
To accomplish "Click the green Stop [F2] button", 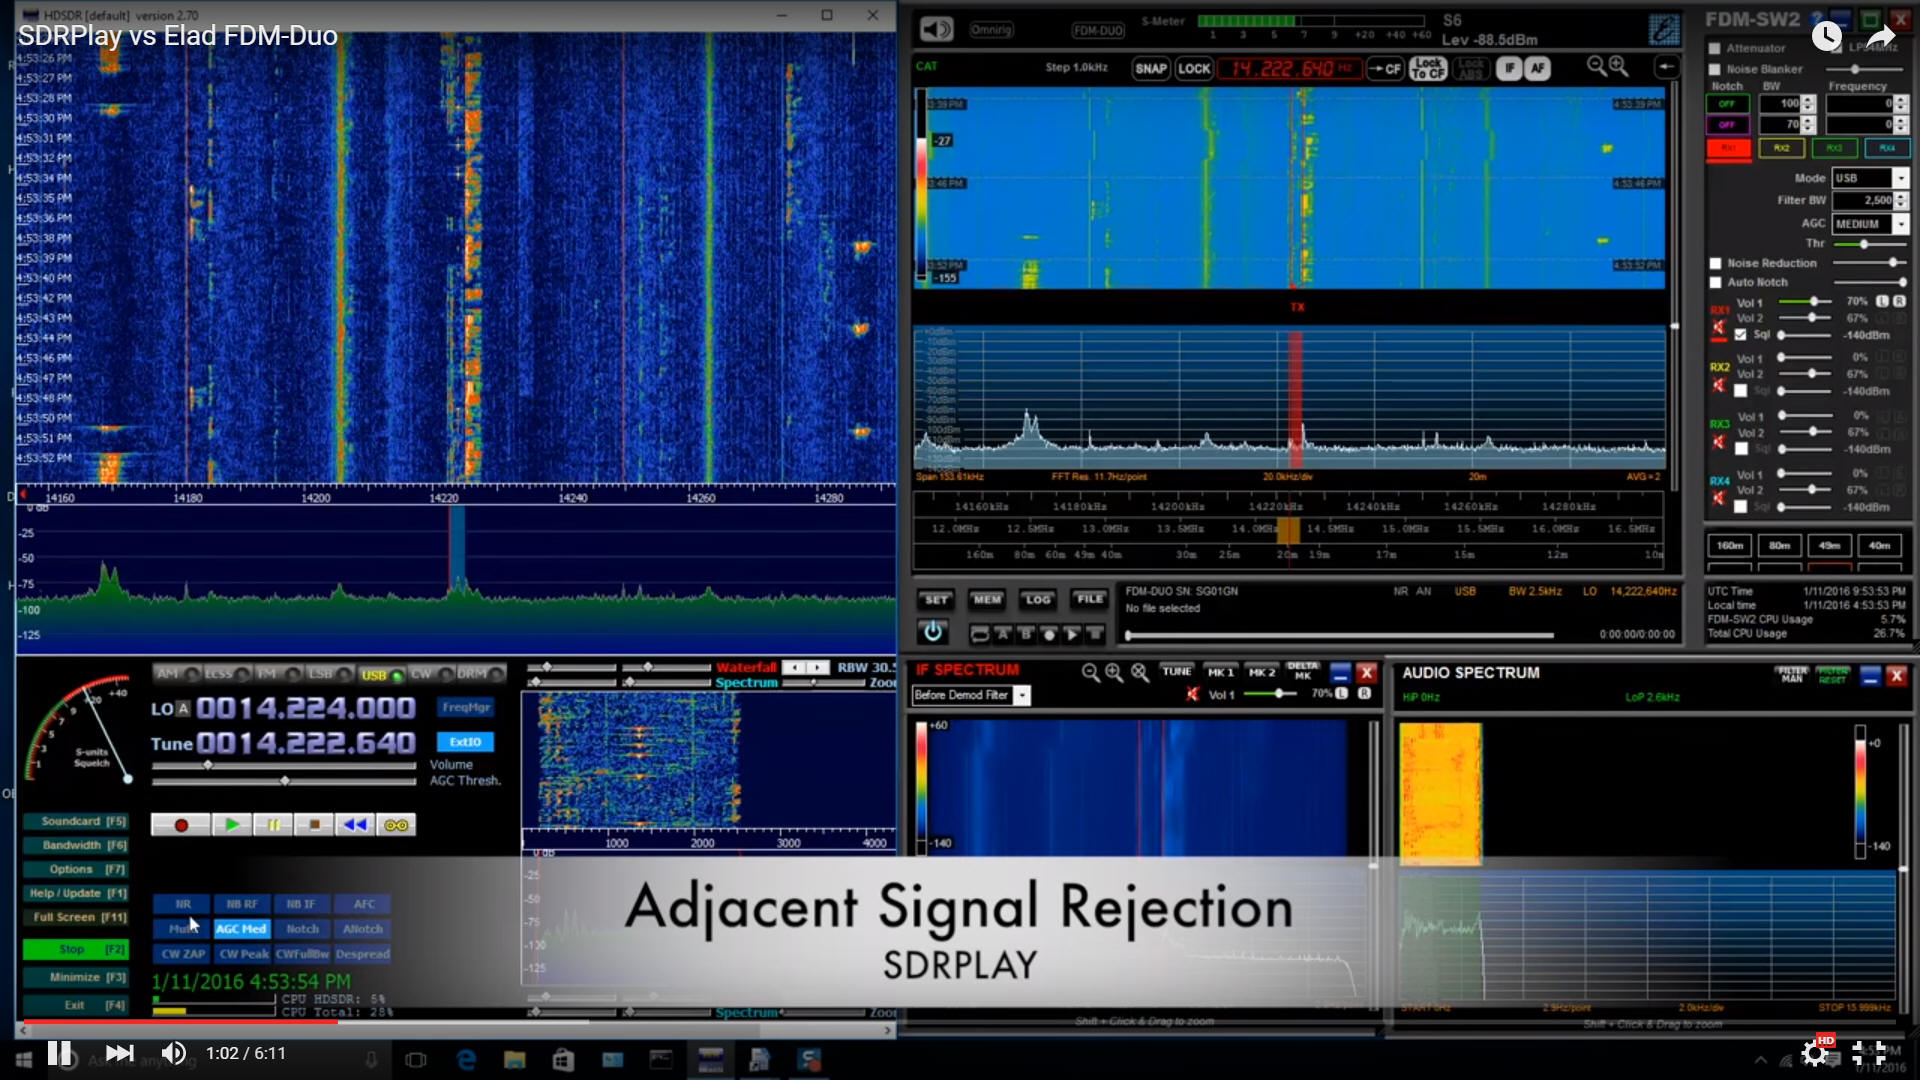I will click(x=76, y=949).
